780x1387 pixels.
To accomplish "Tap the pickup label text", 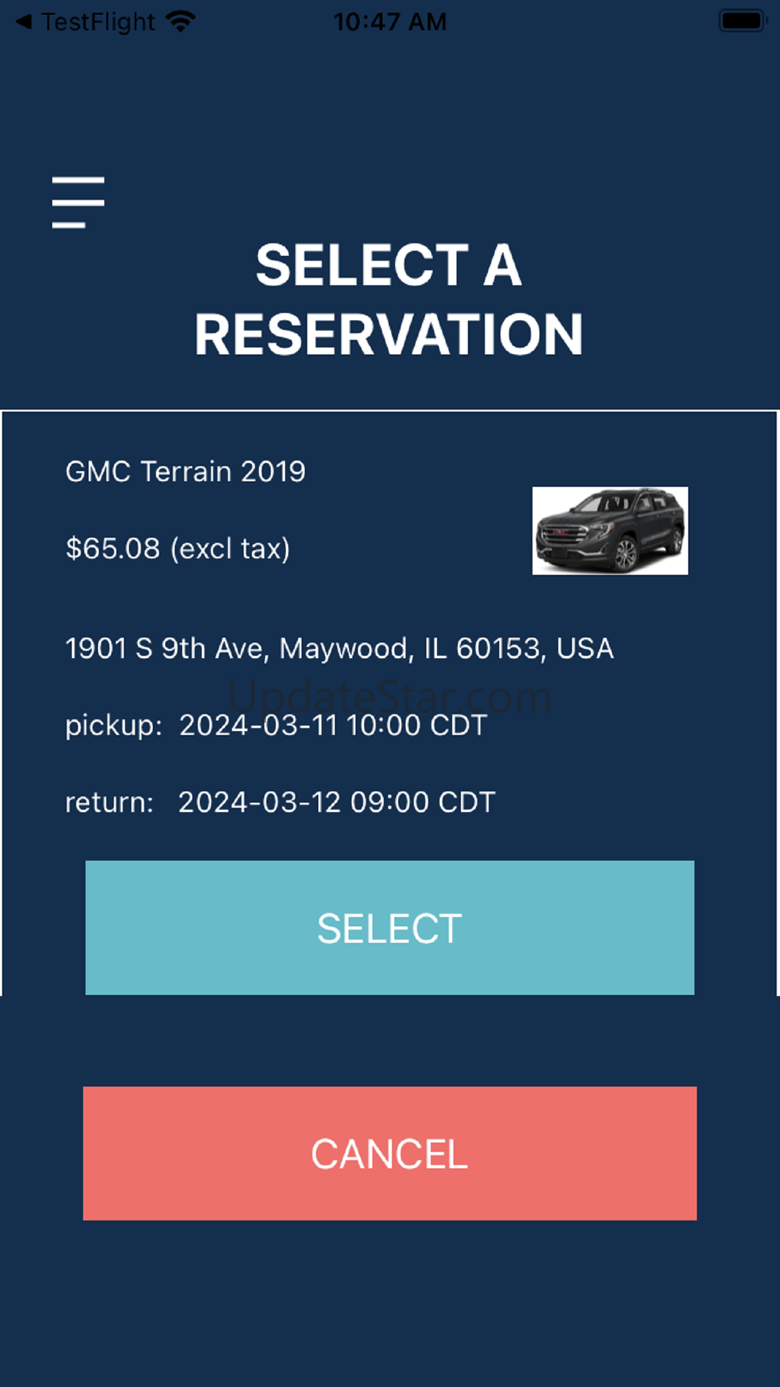I will tap(113, 726).
